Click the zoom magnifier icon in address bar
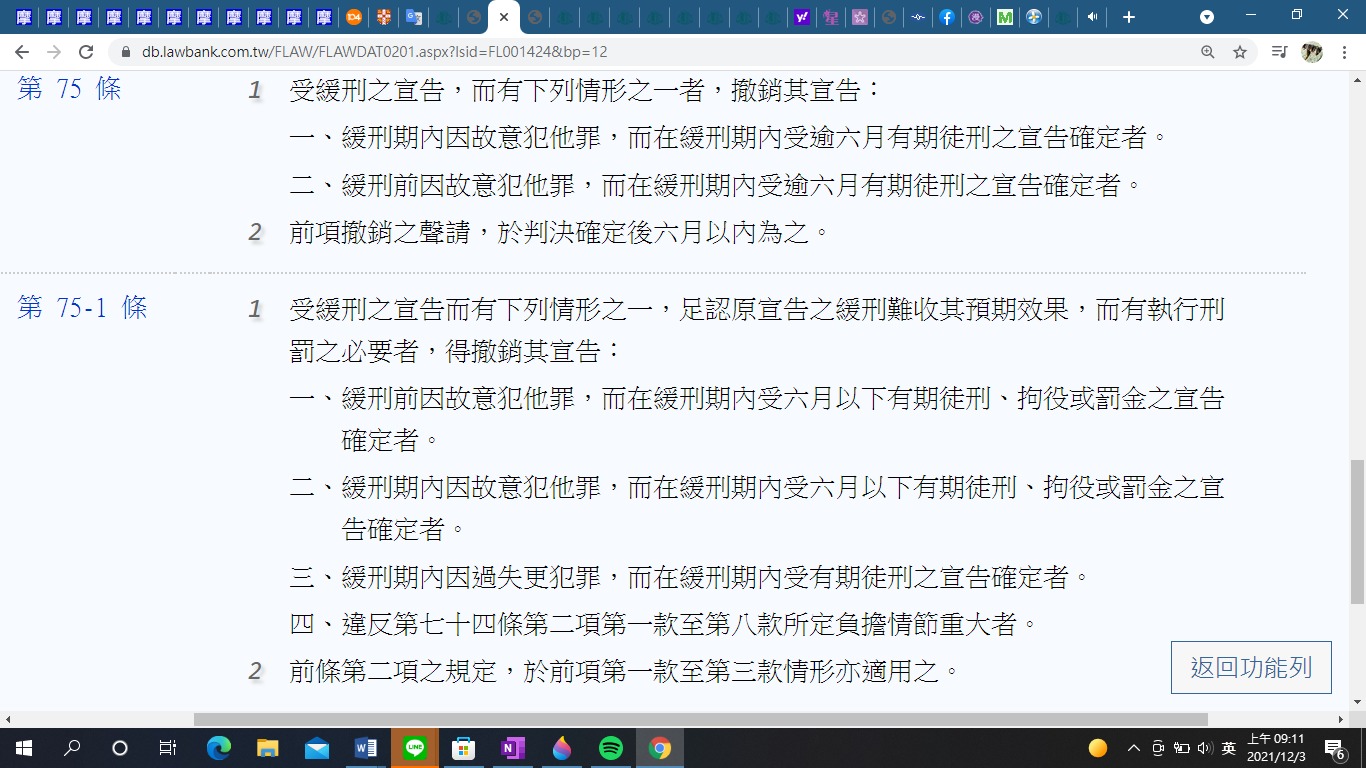This screenshot has height=768, width=1366. (x=1208, y=52)
